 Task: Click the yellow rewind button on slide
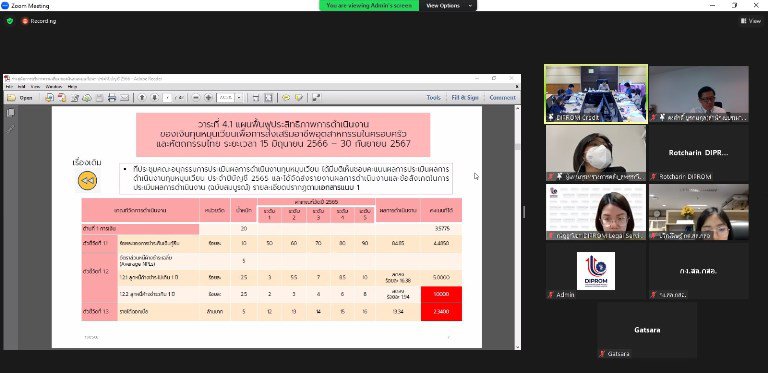(87, 181)
